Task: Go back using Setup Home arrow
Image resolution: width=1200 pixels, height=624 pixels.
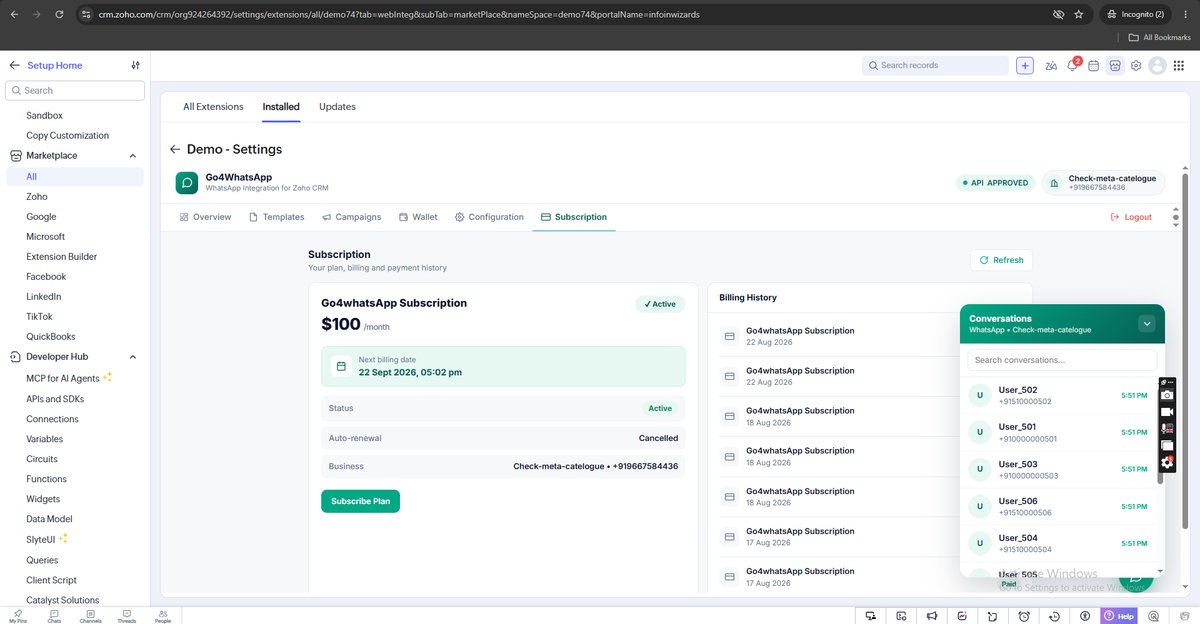Action: [x=14, y=65]
